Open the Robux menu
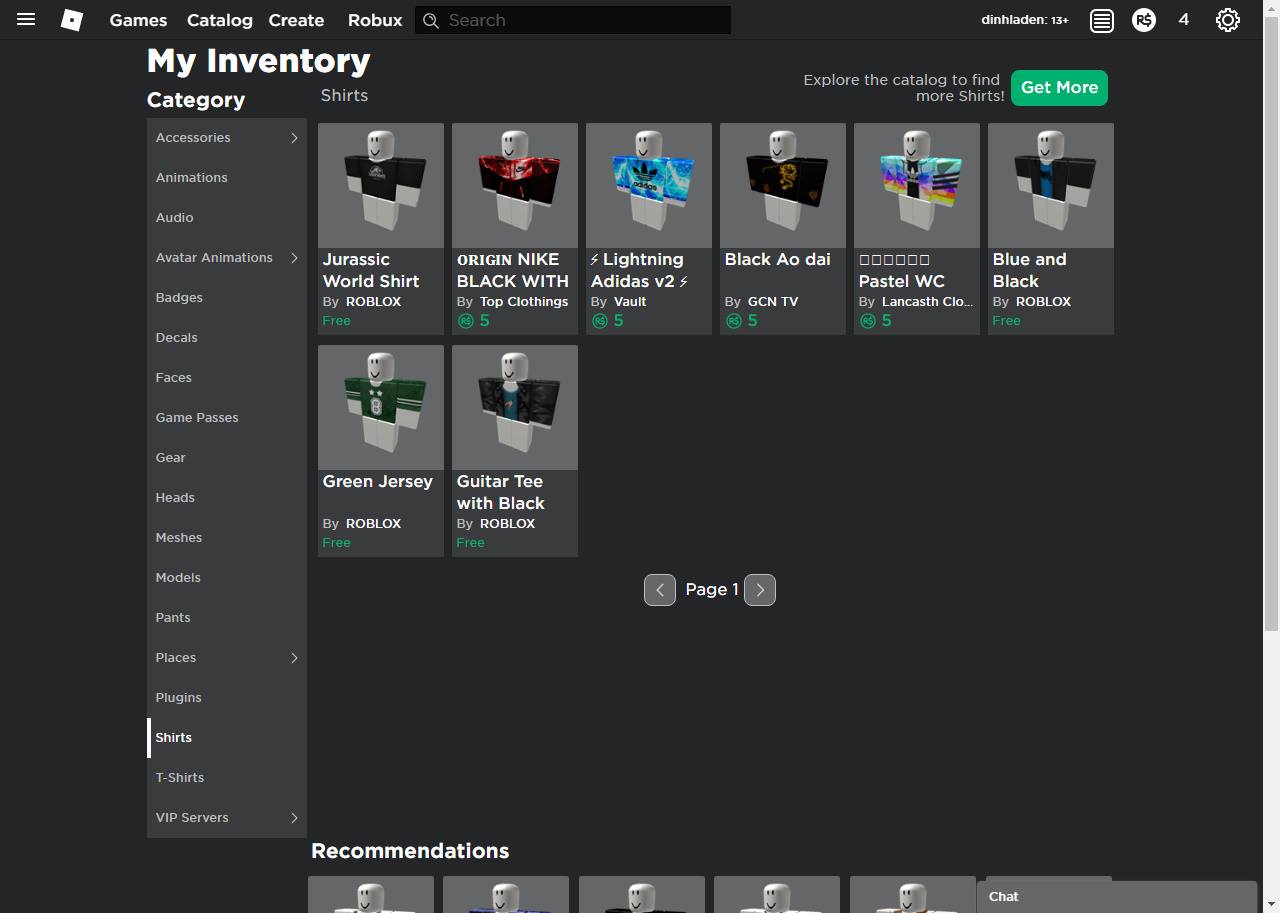Image resolution: width=1280 pixels, height=913 pixels. [x=375, y=20]
